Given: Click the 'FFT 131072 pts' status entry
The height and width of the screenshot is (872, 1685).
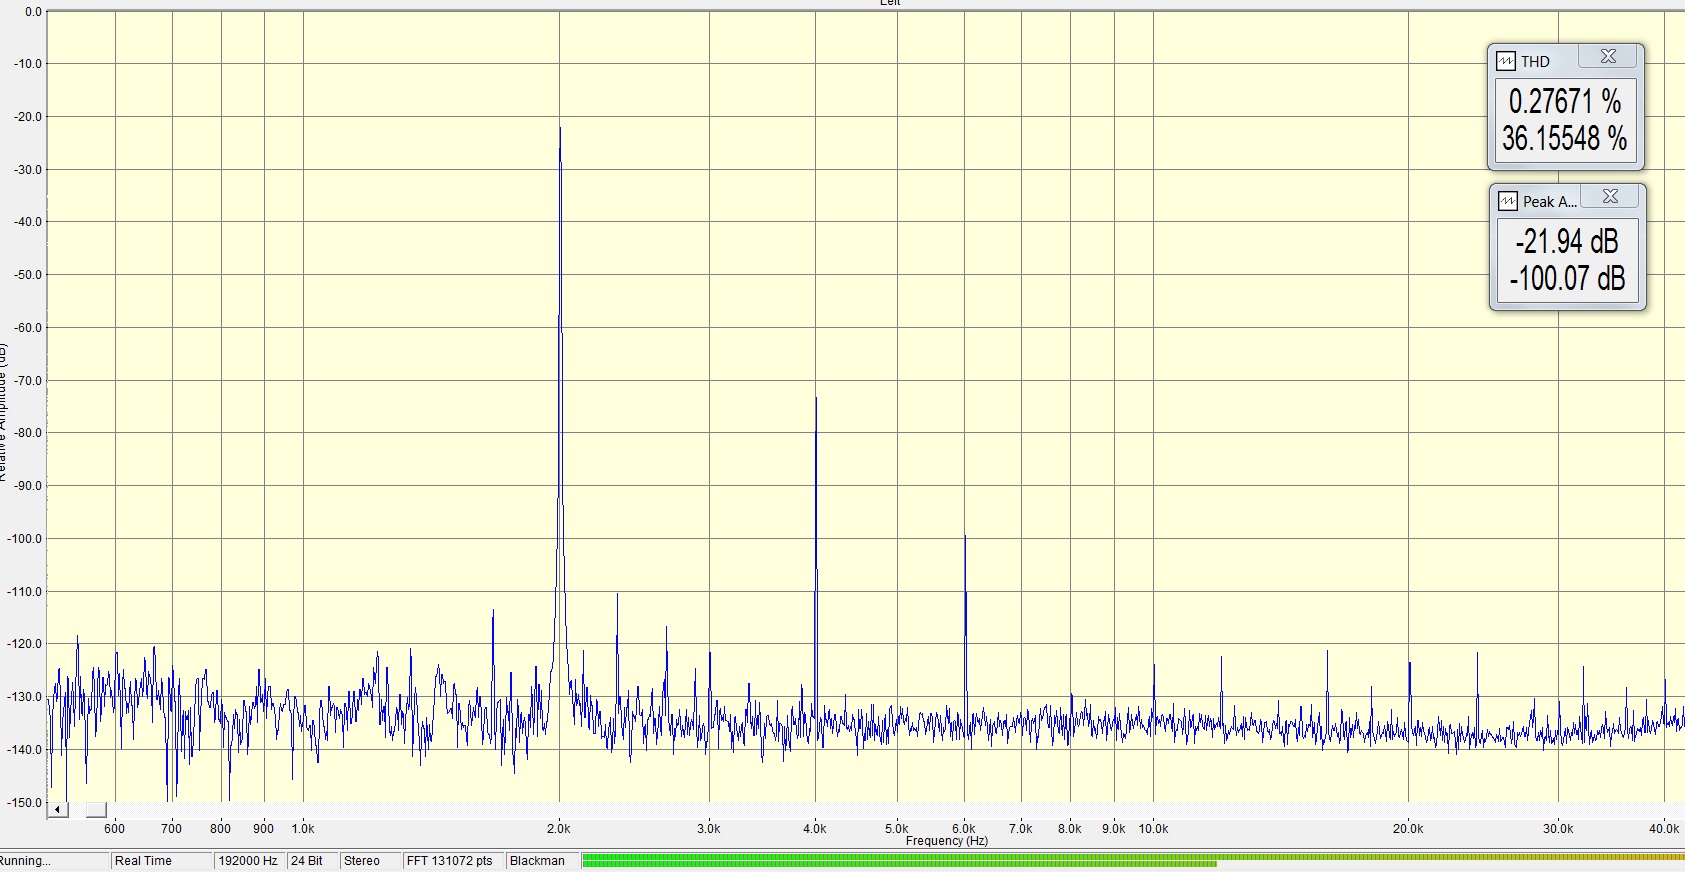Looking at the screenshot, I should pos(452,861).
